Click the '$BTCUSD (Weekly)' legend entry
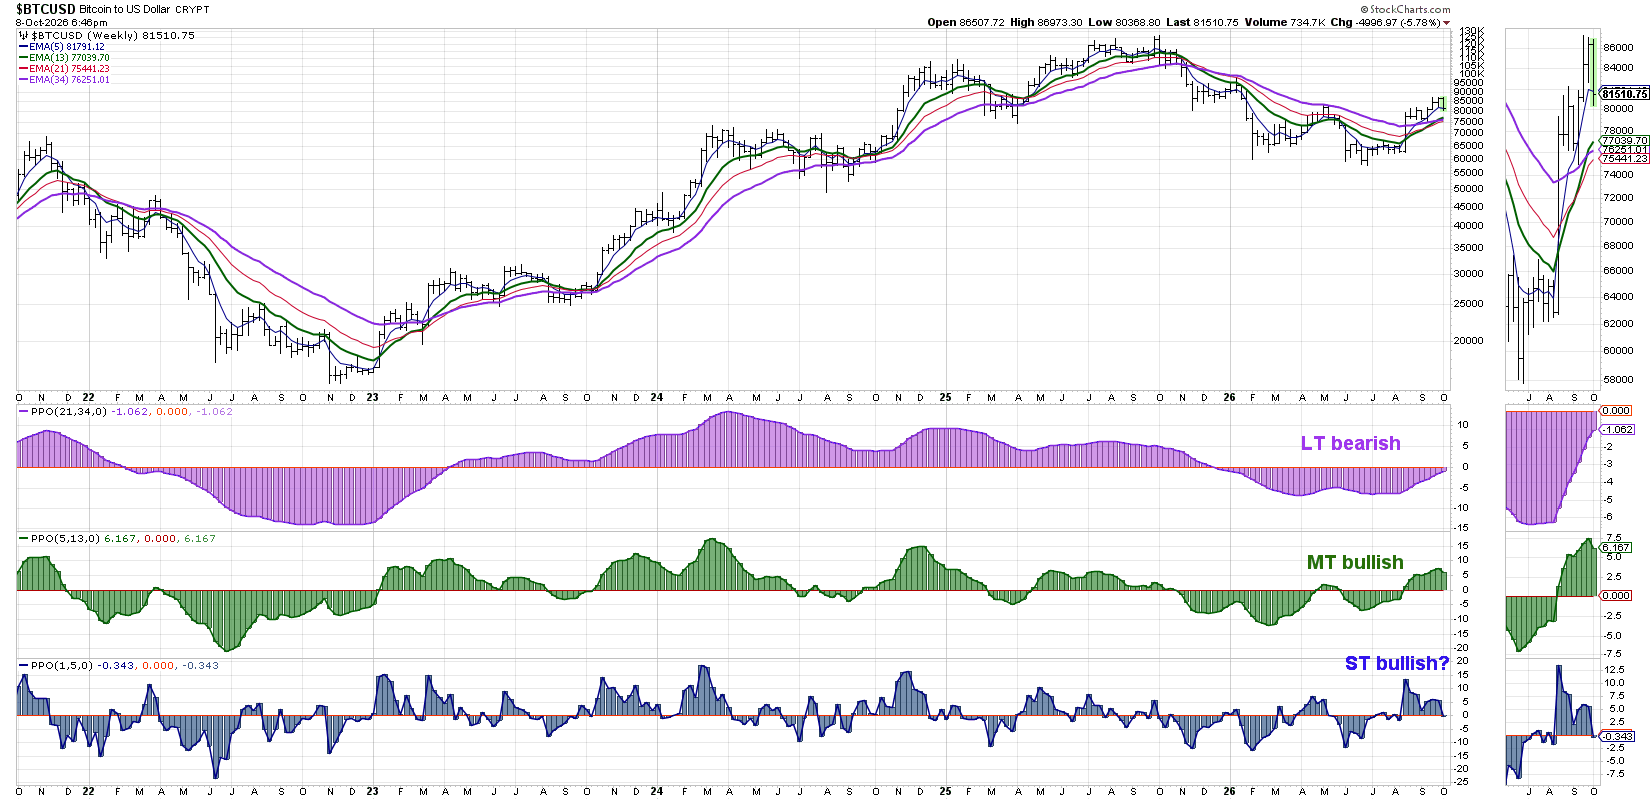The width and height of the screenshot is (1650, 800). tap(85, 35)
